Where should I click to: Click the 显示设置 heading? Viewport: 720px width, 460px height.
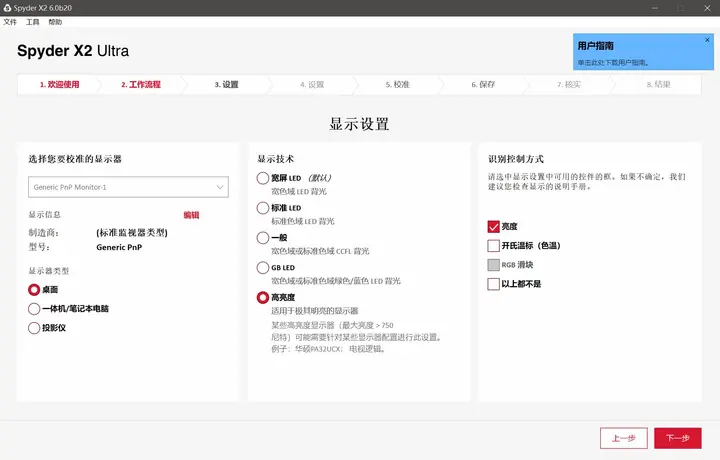point(359,124)
